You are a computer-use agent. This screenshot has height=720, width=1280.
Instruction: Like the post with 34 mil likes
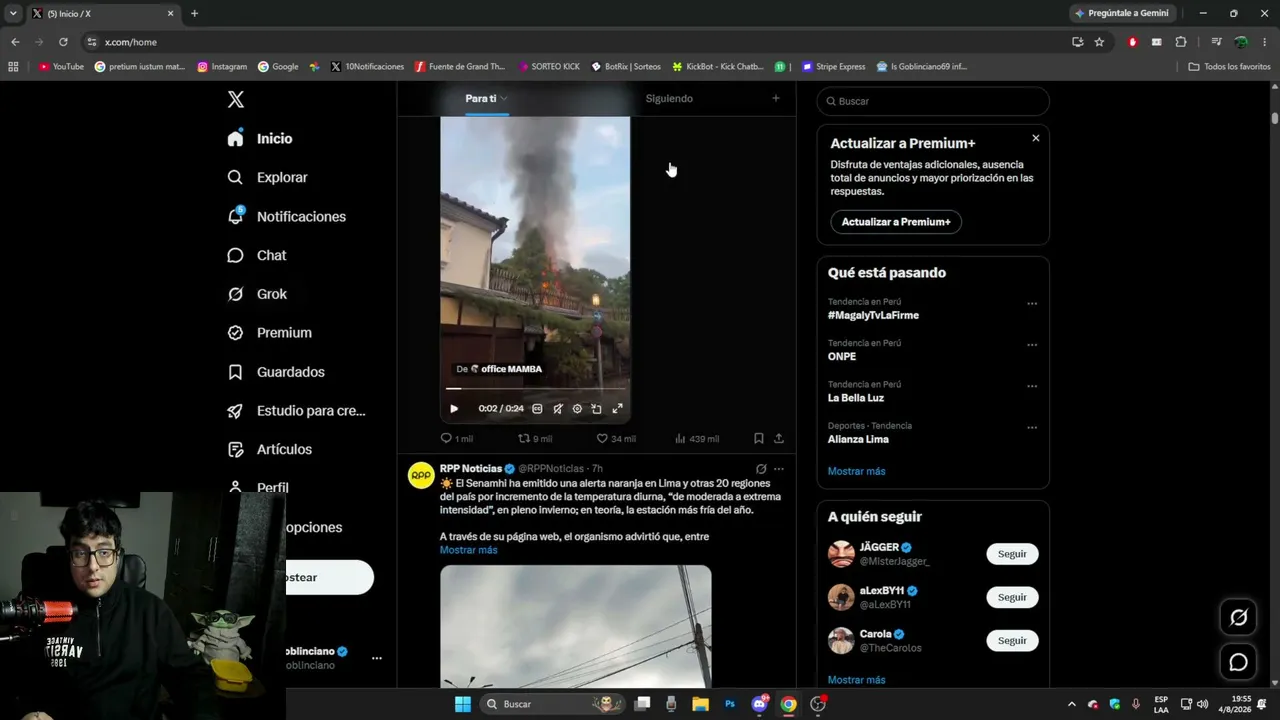[616, 438]
